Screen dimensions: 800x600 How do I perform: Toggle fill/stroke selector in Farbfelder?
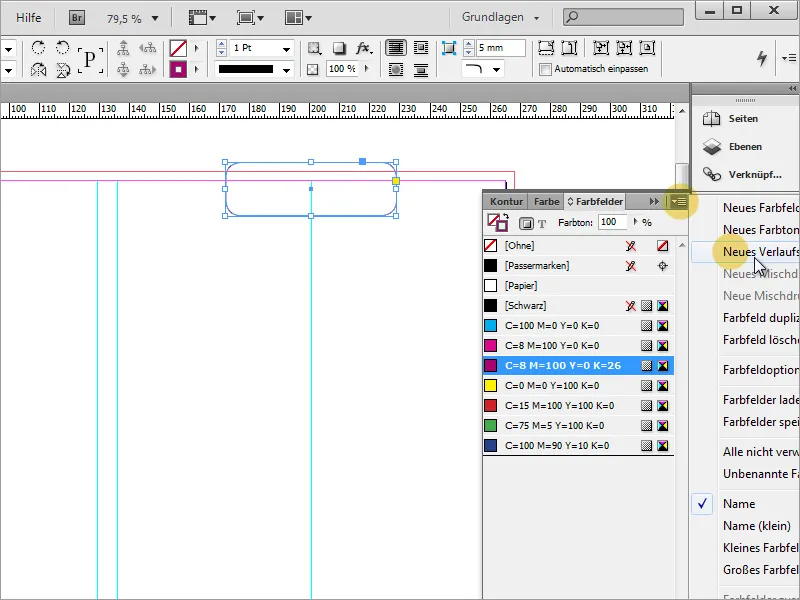[497, 222]
